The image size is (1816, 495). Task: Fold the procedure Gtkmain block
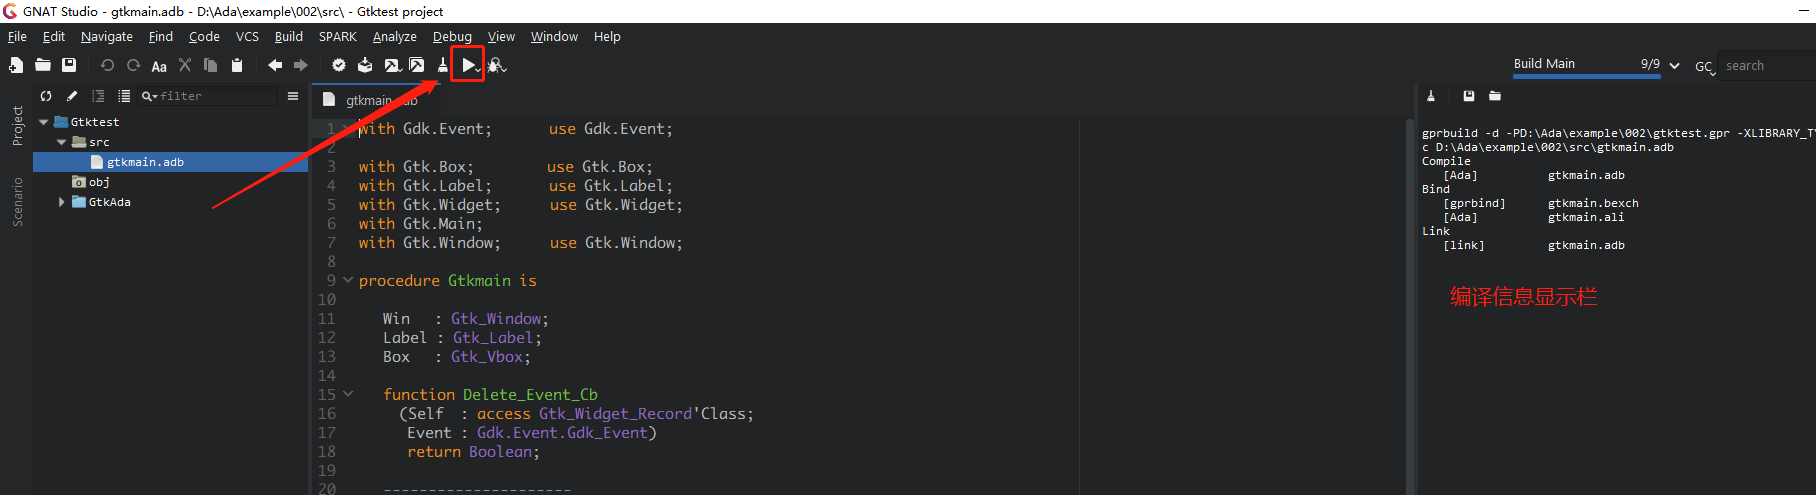tap(348, 280)
